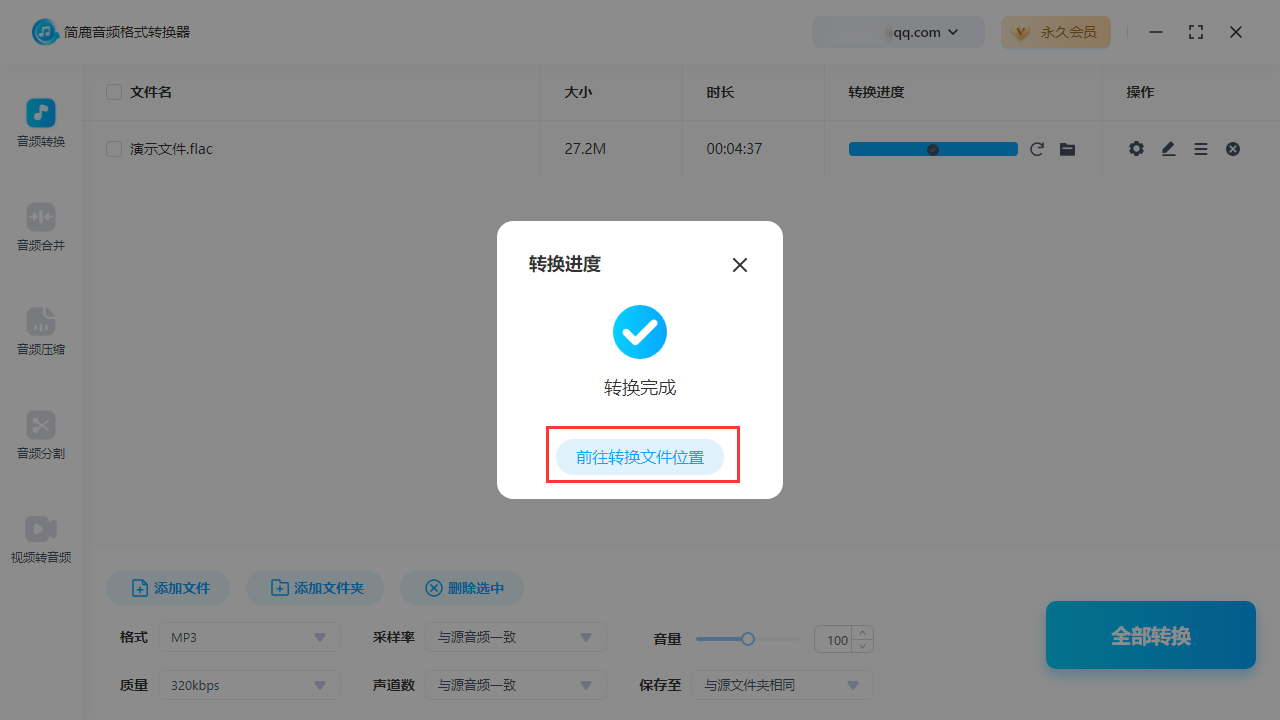1280x720 pixels.
Task: Open the 格式 MP3 format dropdown
Action: (x=248, y=637)
